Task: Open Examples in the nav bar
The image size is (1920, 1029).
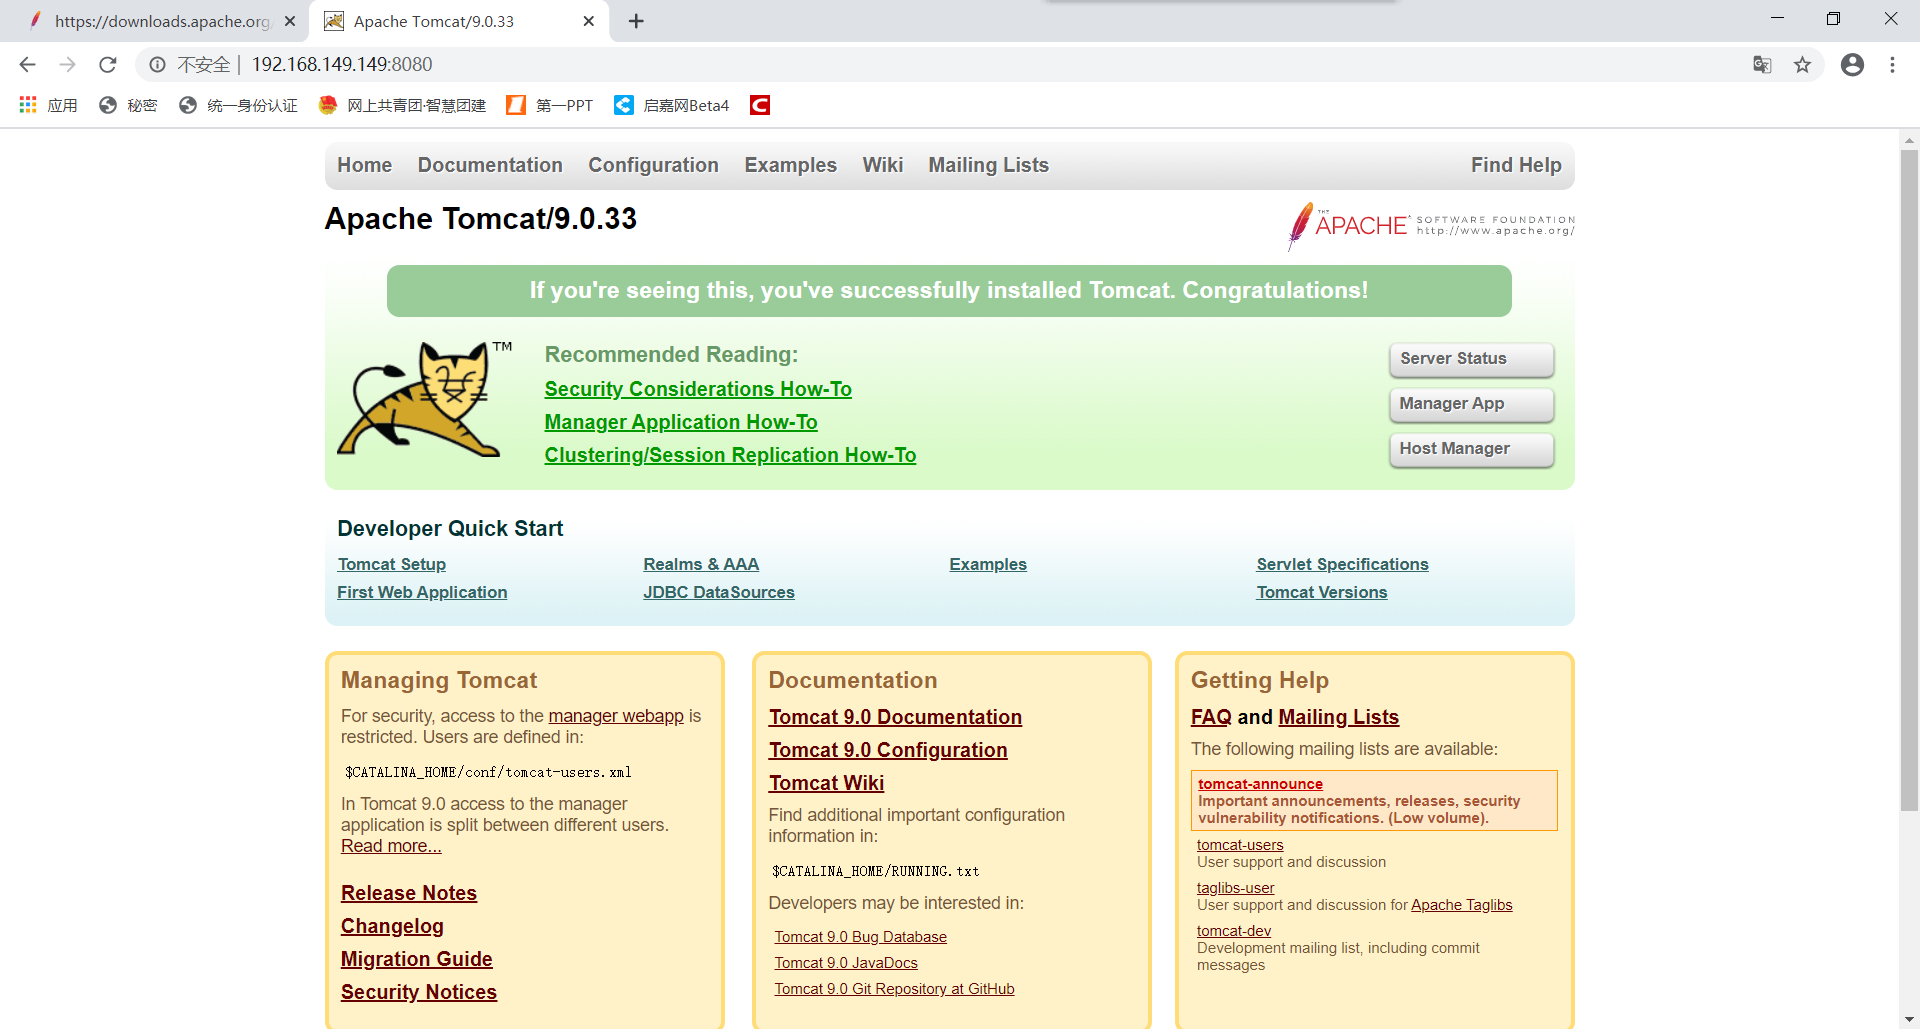Action: click(x=790, y=165)
